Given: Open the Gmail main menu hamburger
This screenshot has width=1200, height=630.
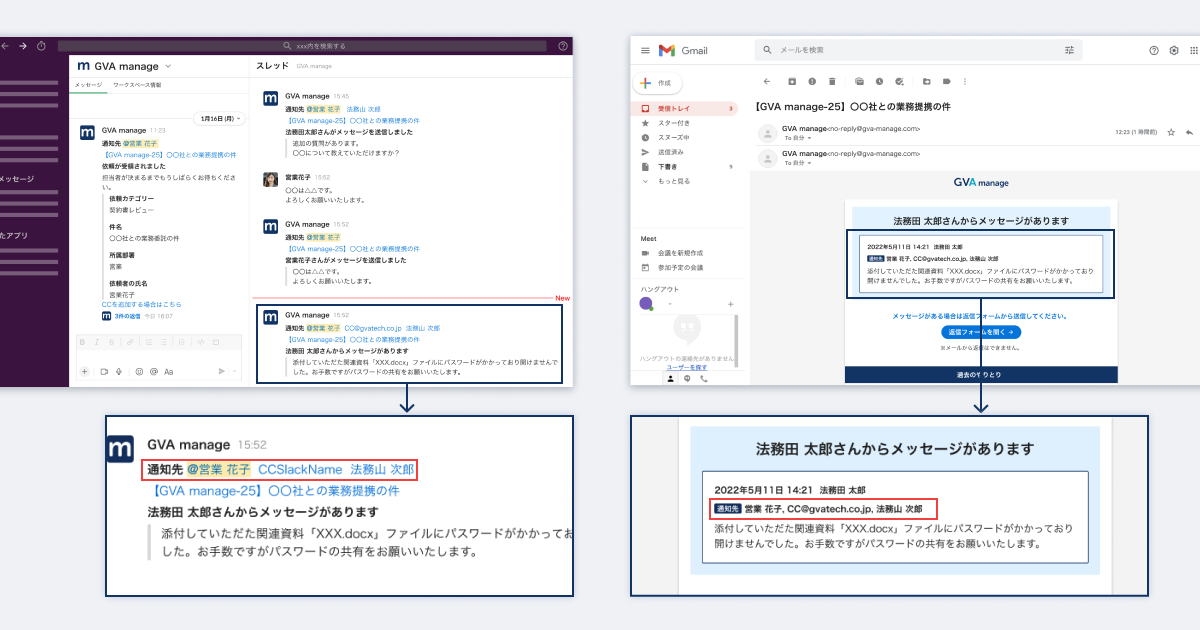Looking at the screenshot, I should [x=645, y=50].
